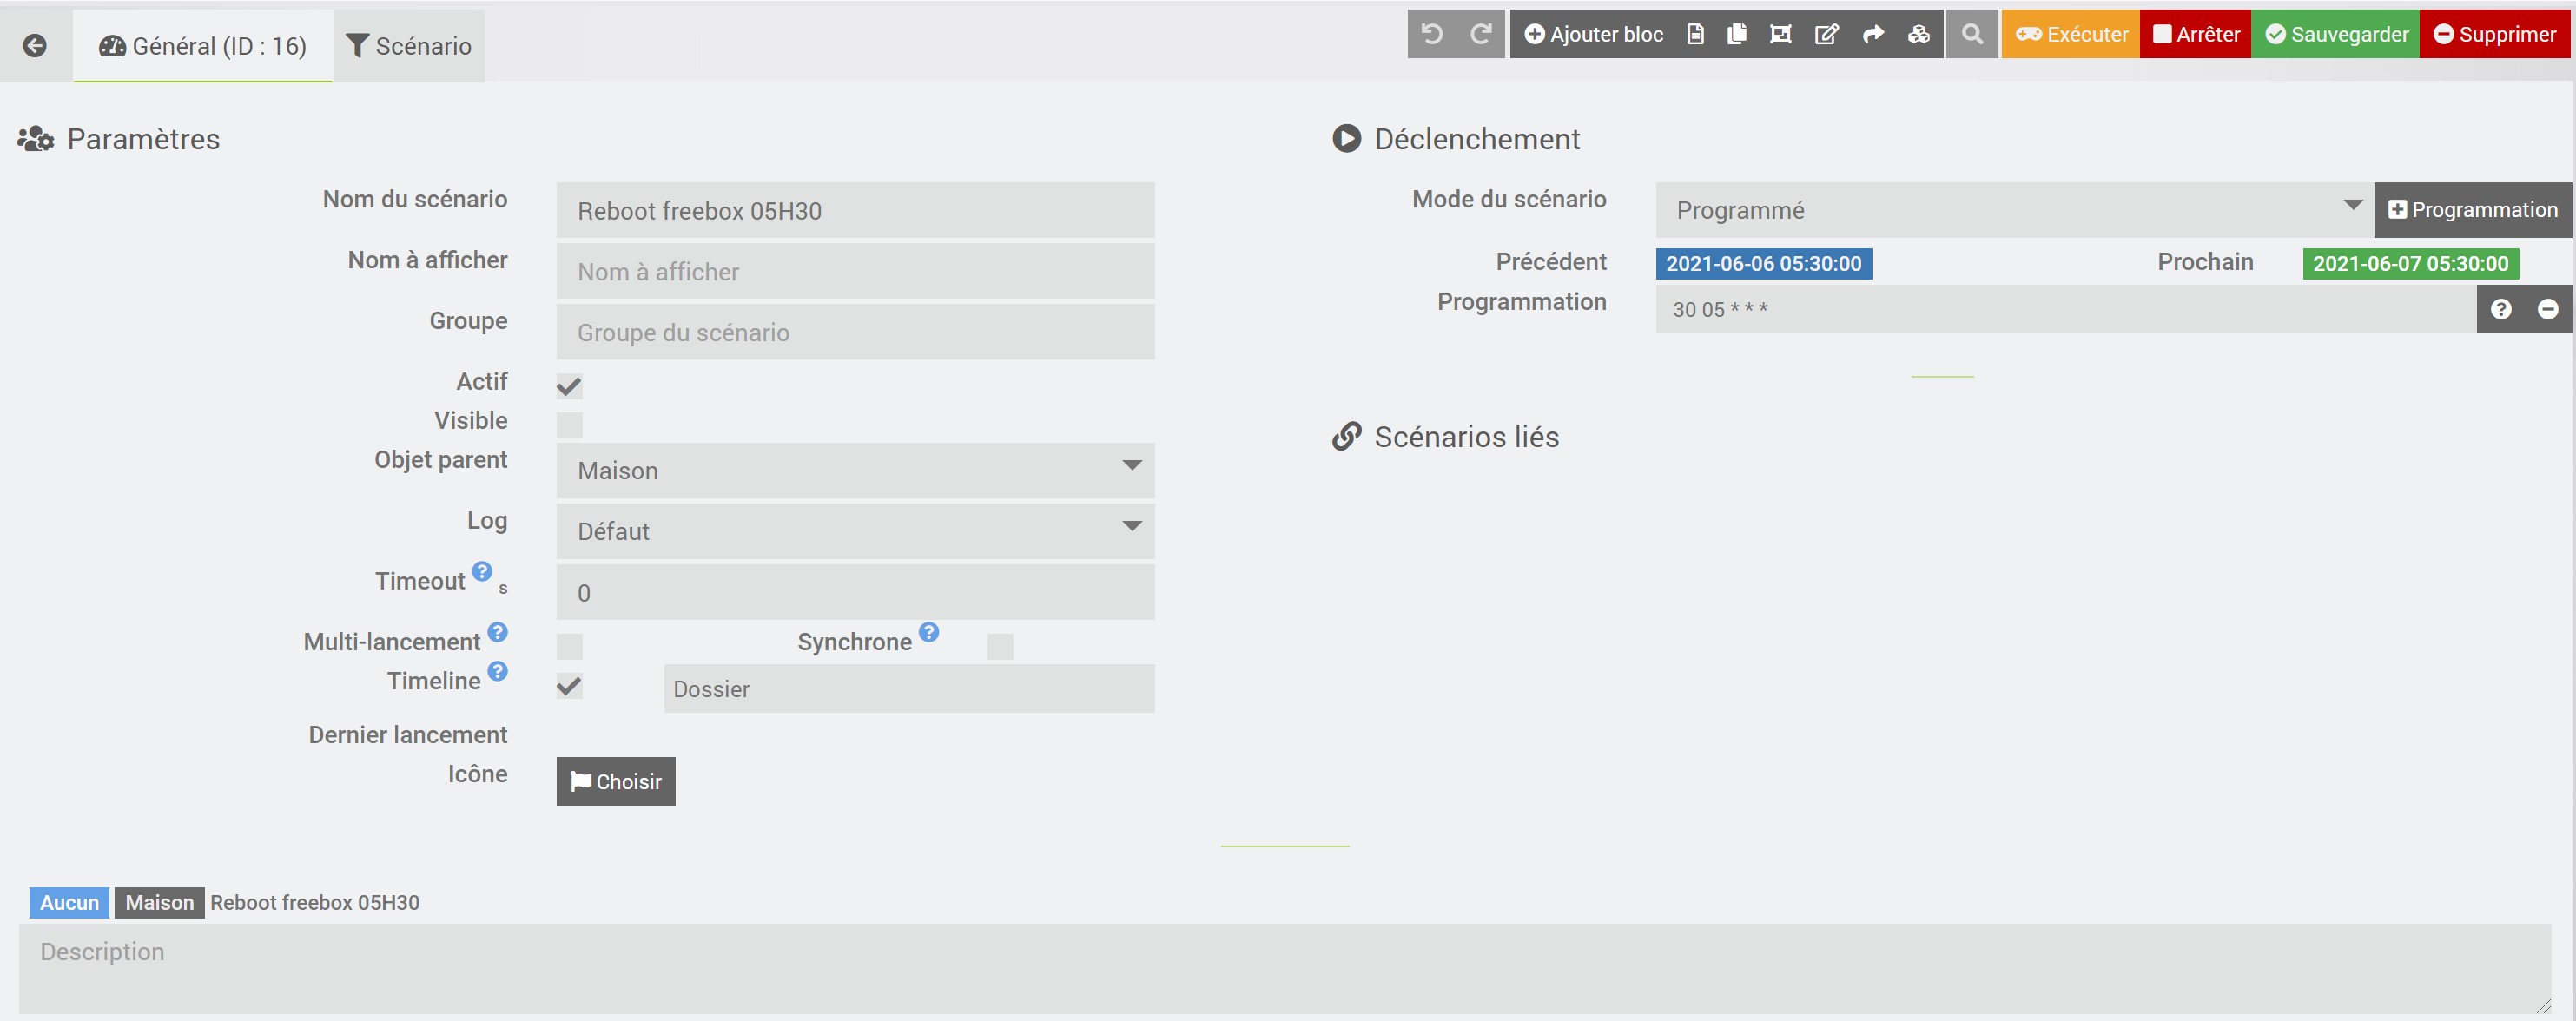Viewport: 2576px width, 1021px height.
Task: Click the Précédent date 2021-06-06 05:30:00
Action: tap(1764, 264)
